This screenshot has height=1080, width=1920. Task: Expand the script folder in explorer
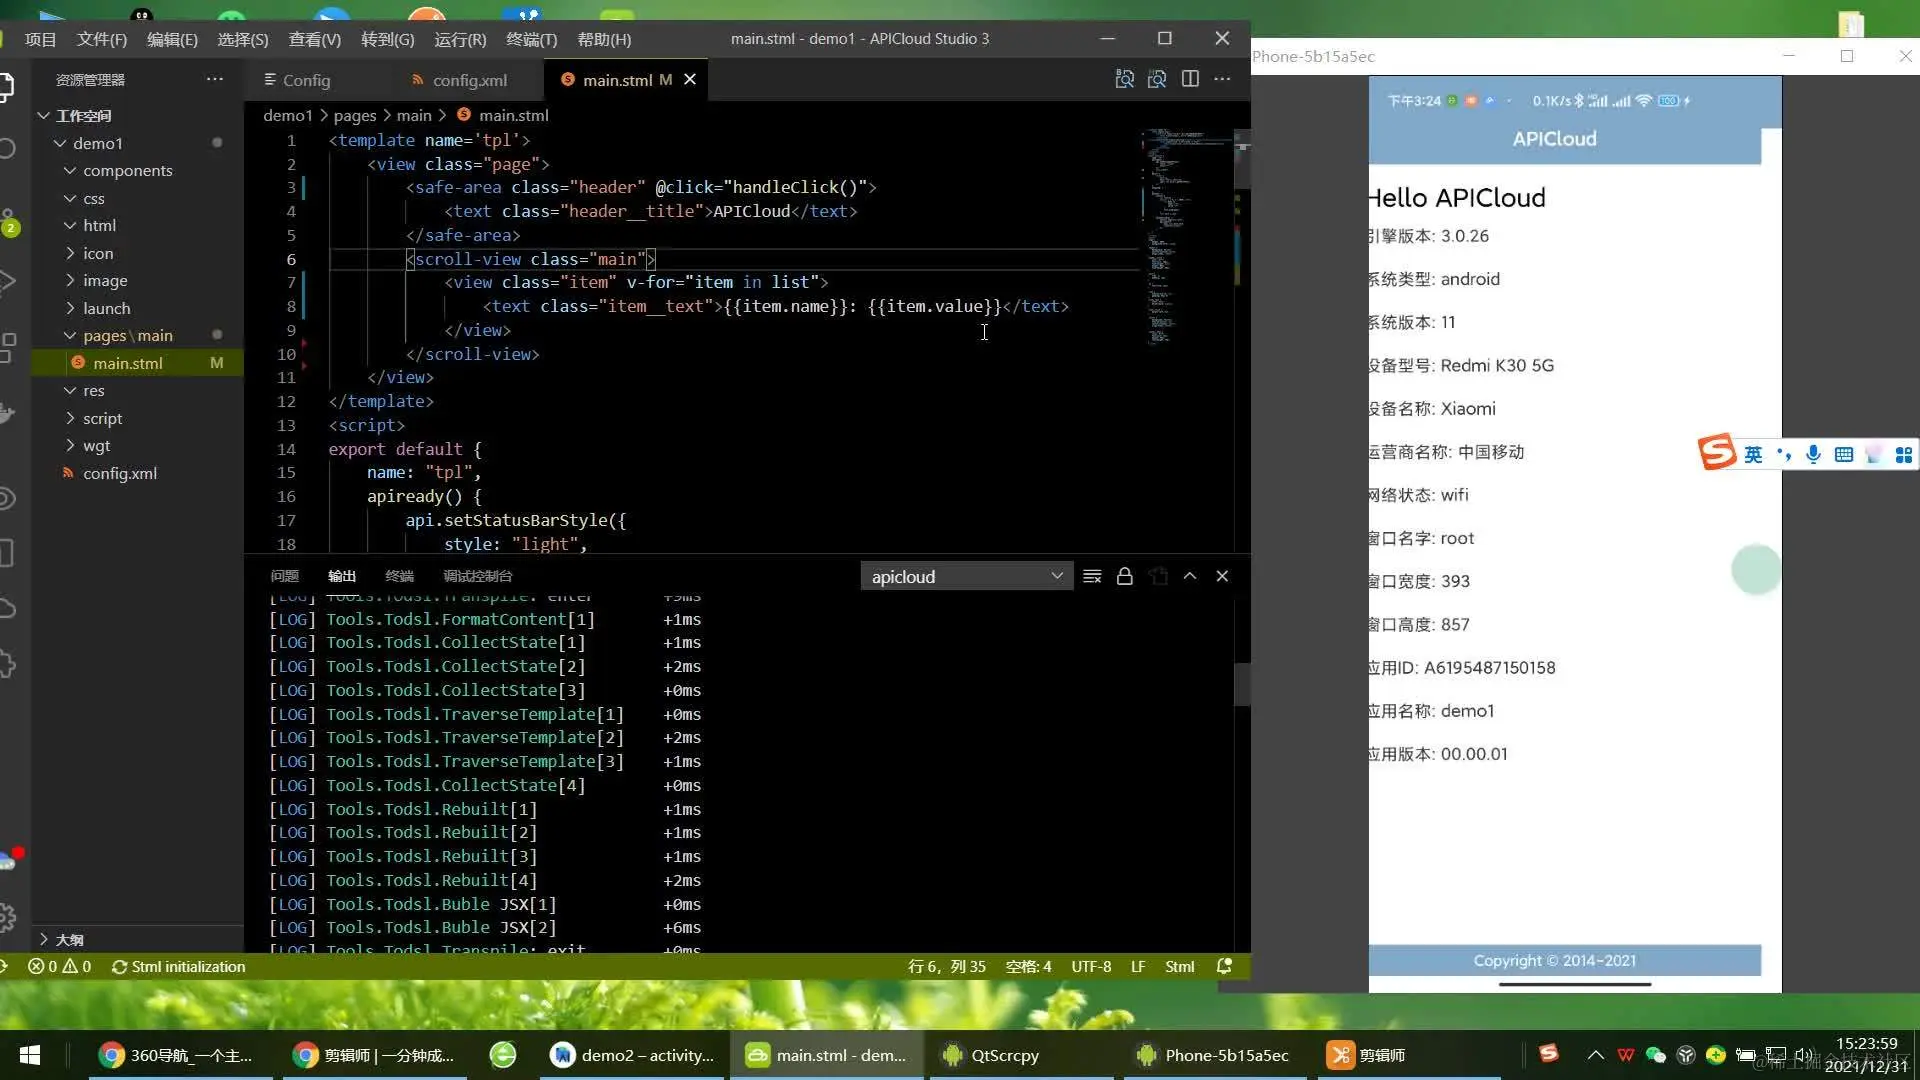(x=102, y=418)
